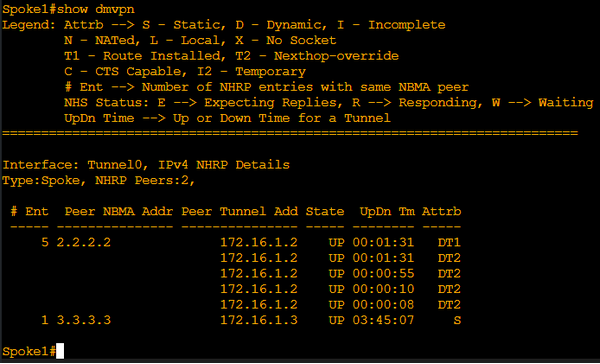600x364 pixels.
Task: Click the 'State' column header
Action: point(325,211)
